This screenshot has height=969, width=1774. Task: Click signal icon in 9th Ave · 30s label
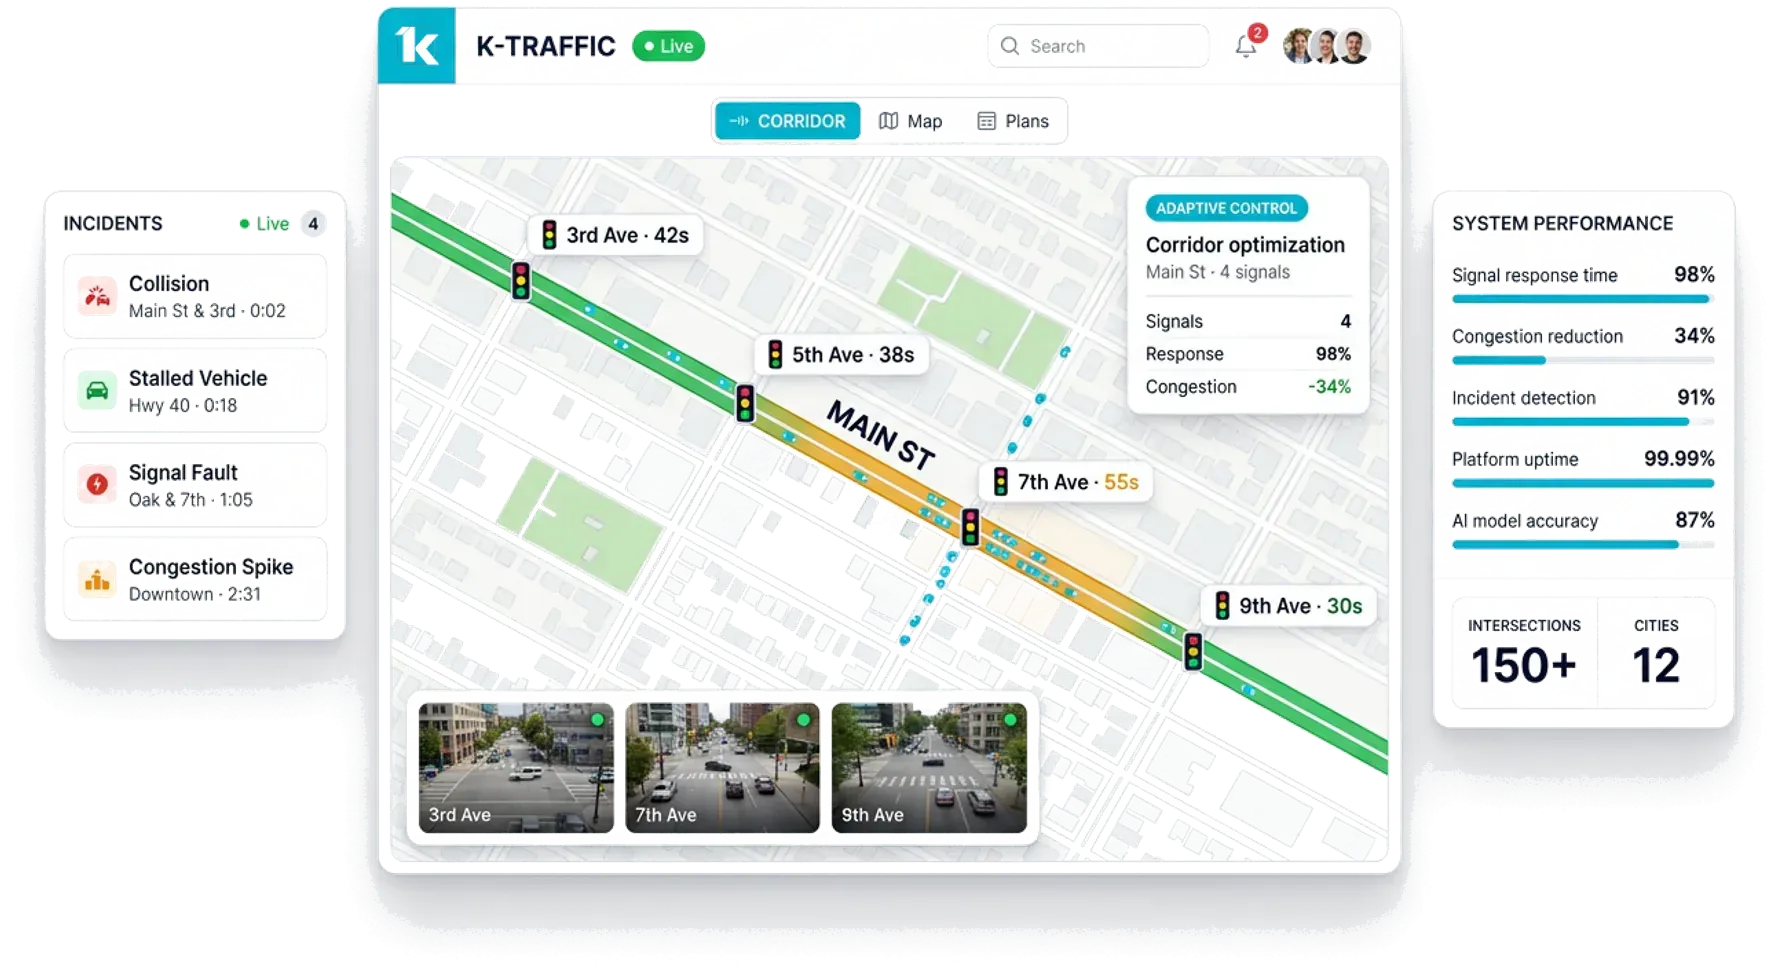coord(1222,606)
